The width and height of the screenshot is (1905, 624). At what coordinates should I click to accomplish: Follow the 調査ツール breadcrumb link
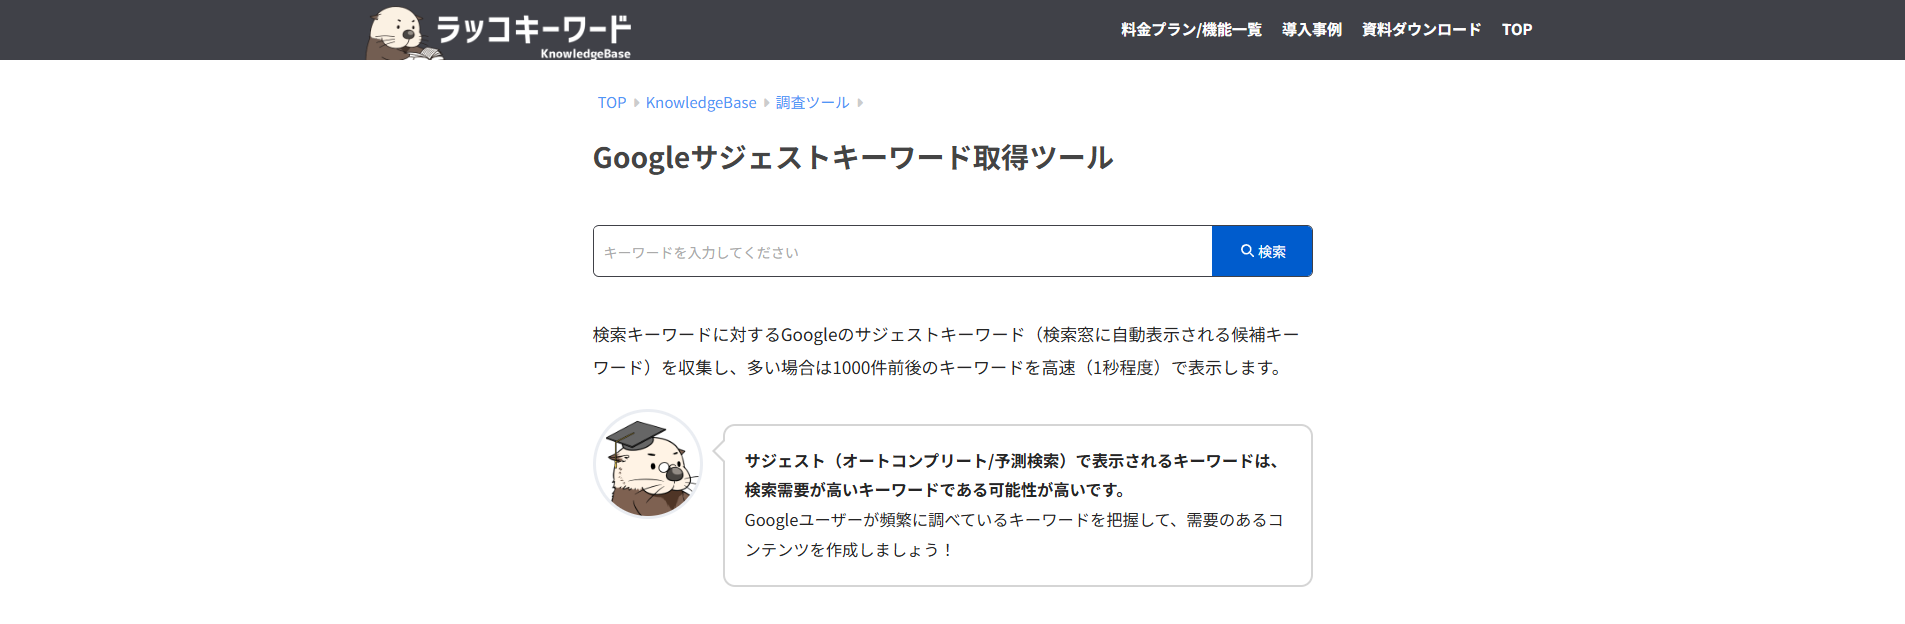click(812, 102)
